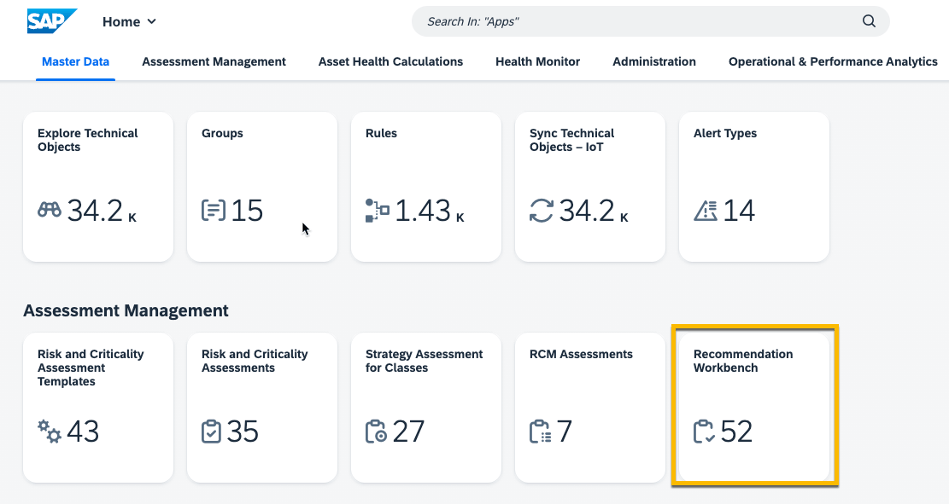
Task: Open Sync Technical Objects – IoT title
Action: coord(572,140)
